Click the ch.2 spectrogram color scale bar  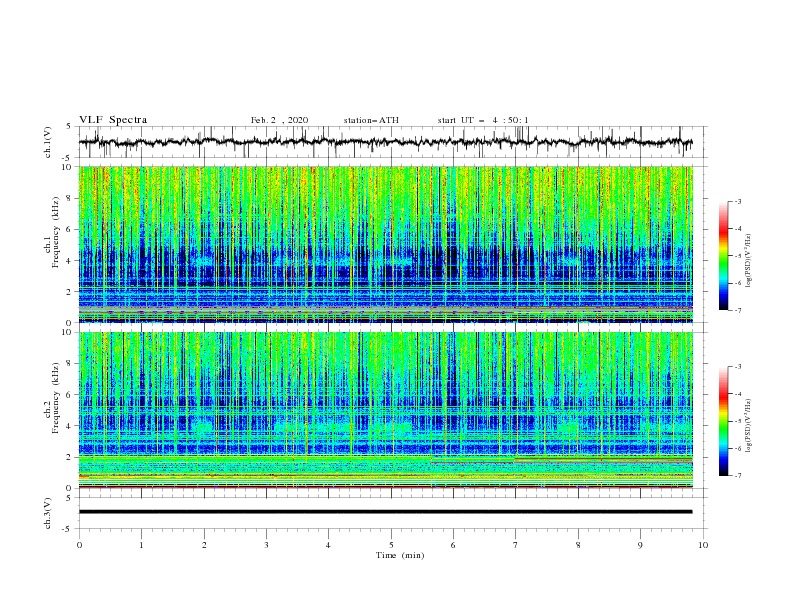pyautogui.click(x=723, y=421)
